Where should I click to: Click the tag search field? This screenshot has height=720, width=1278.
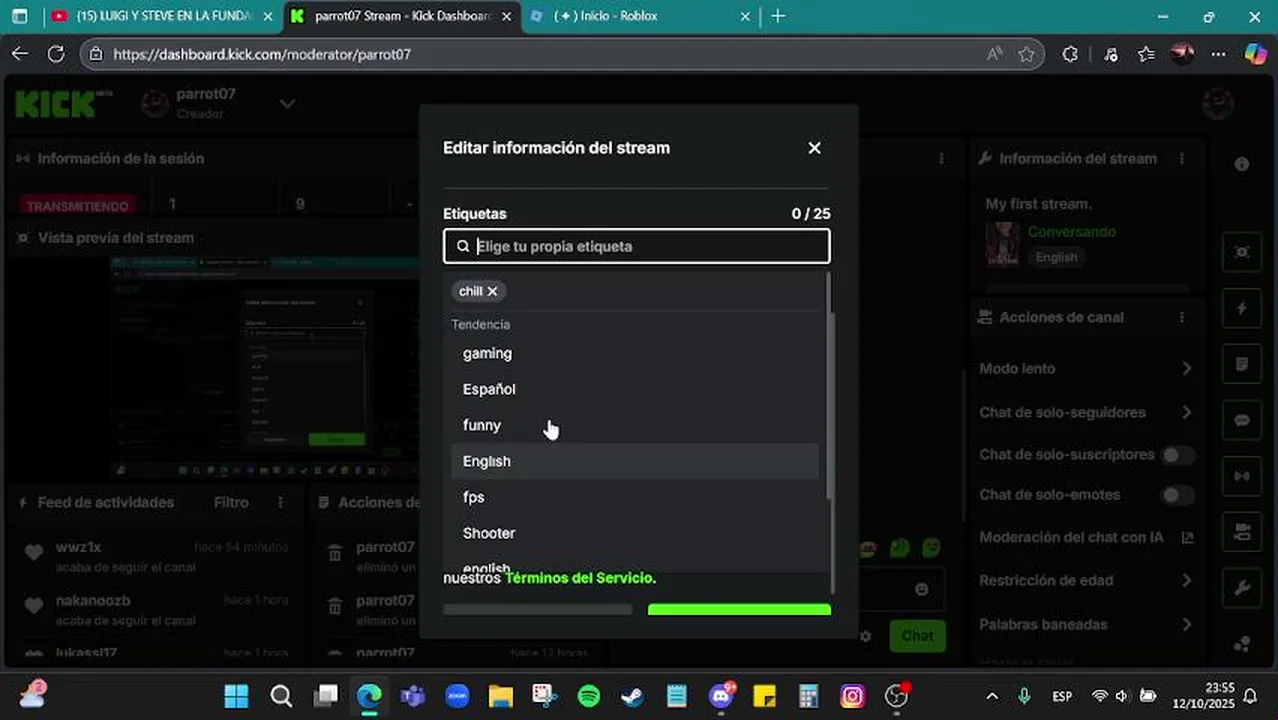point(637,246)
